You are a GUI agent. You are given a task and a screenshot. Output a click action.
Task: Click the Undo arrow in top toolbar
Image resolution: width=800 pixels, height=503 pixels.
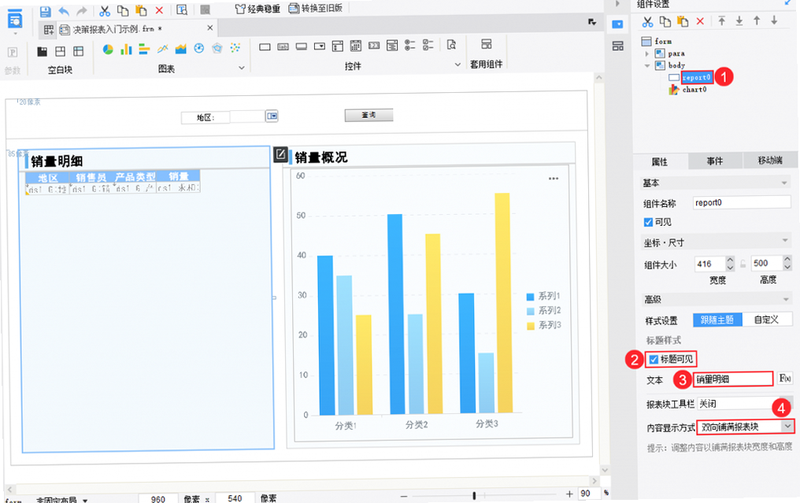point(63,11)
